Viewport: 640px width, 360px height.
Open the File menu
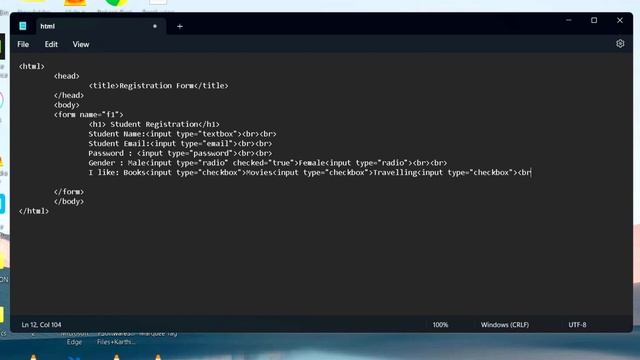[23, 44]
